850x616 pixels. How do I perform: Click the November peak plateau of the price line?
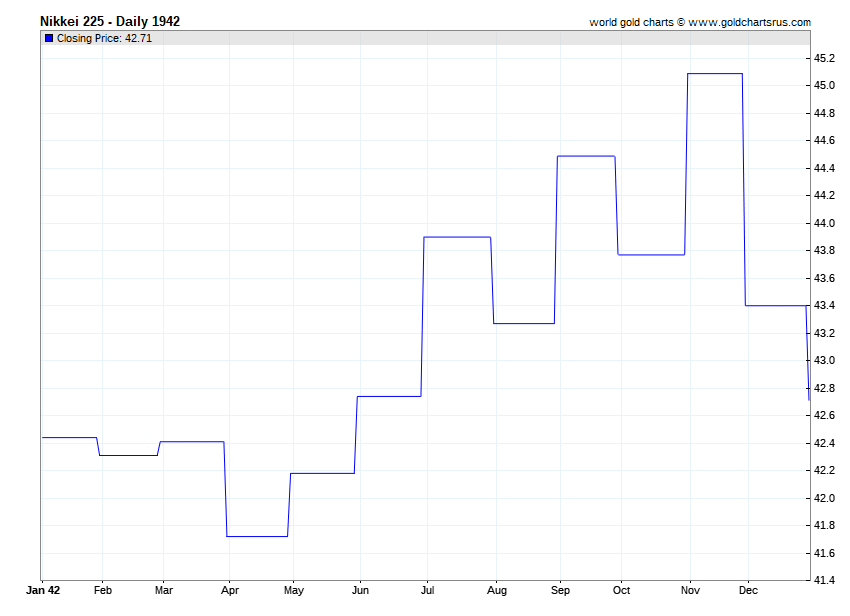point(715,74)
